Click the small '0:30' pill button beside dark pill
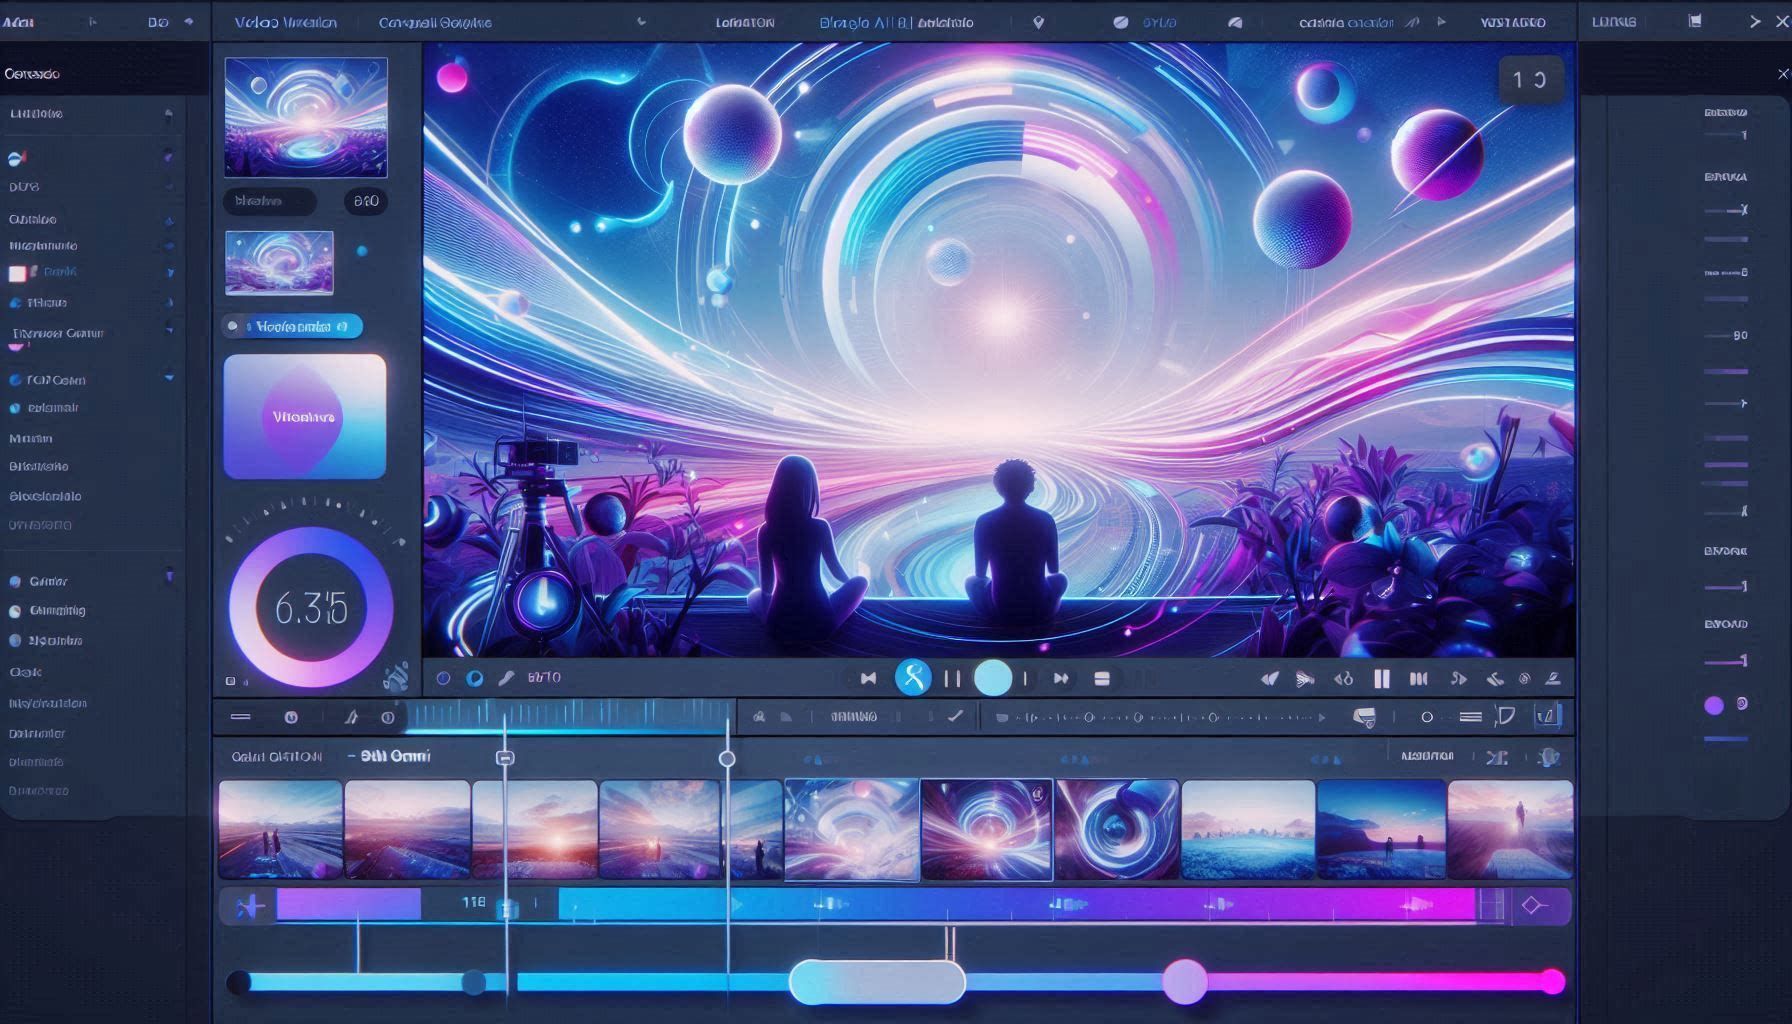 [x=366, y=201]
